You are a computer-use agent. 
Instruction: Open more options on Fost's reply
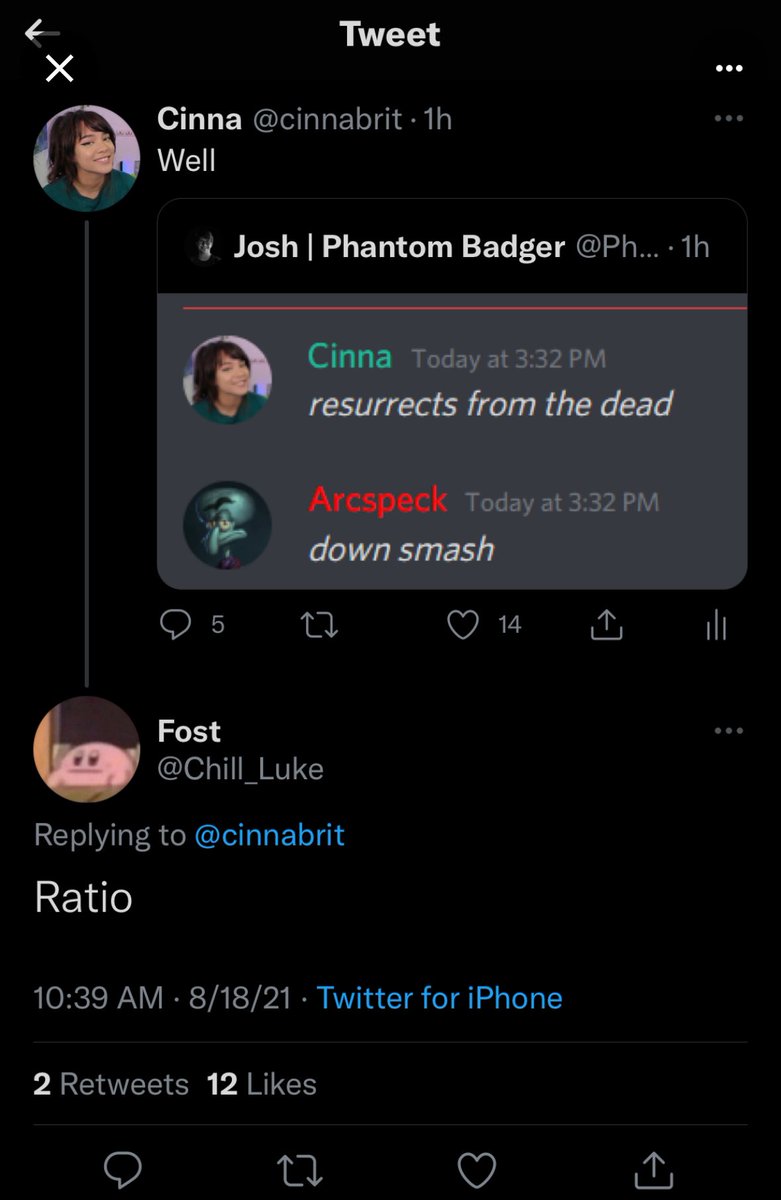point(729,731)
